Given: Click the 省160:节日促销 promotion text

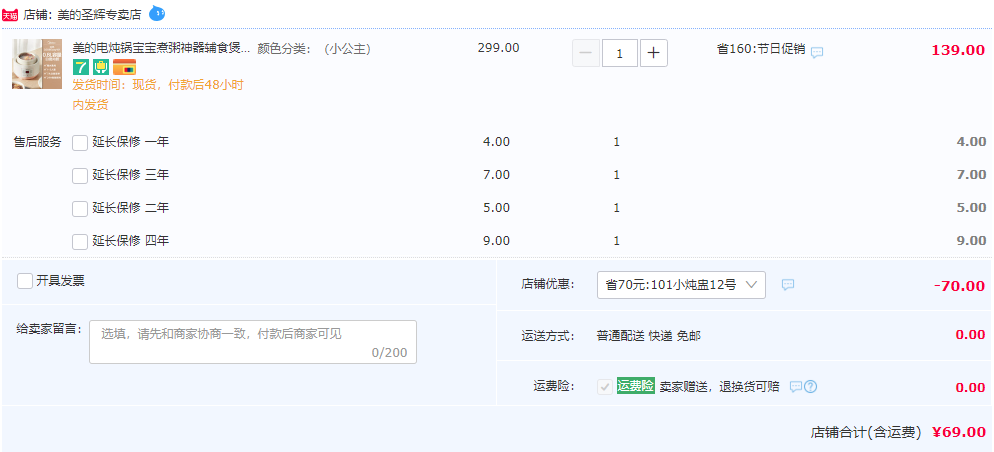Looking at the screenshot, I should 761,49.
